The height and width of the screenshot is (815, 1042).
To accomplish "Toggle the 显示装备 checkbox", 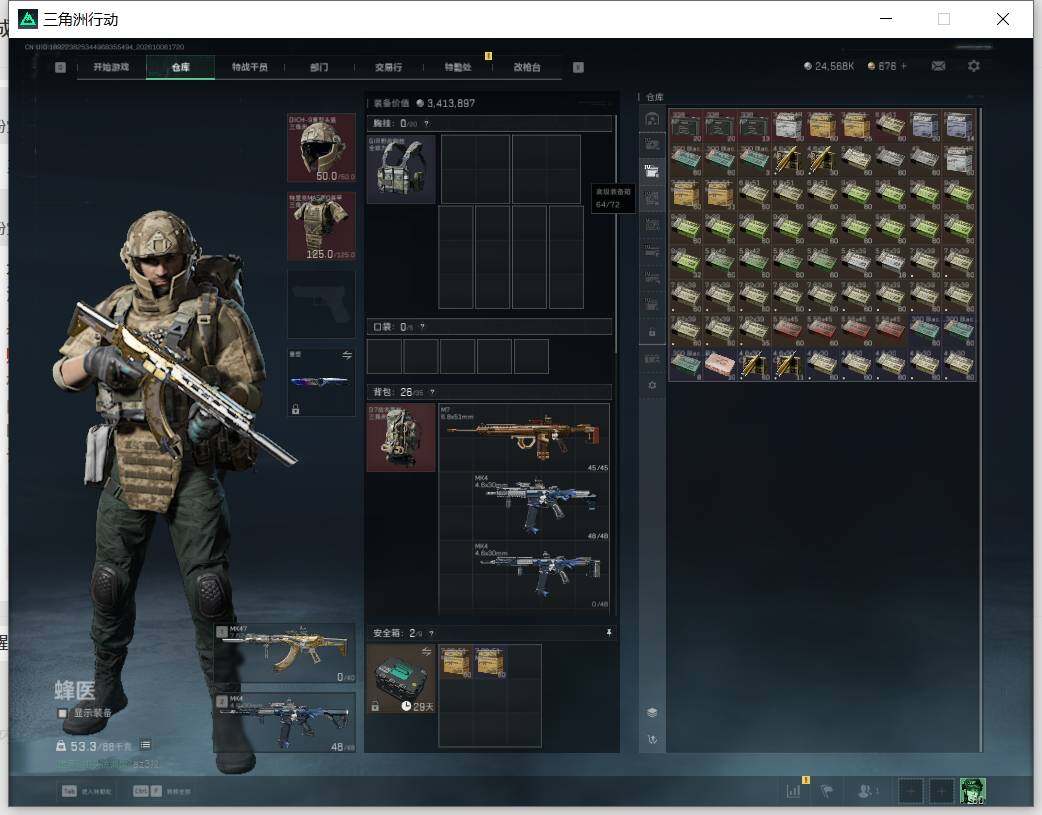I will click(62, 713).
